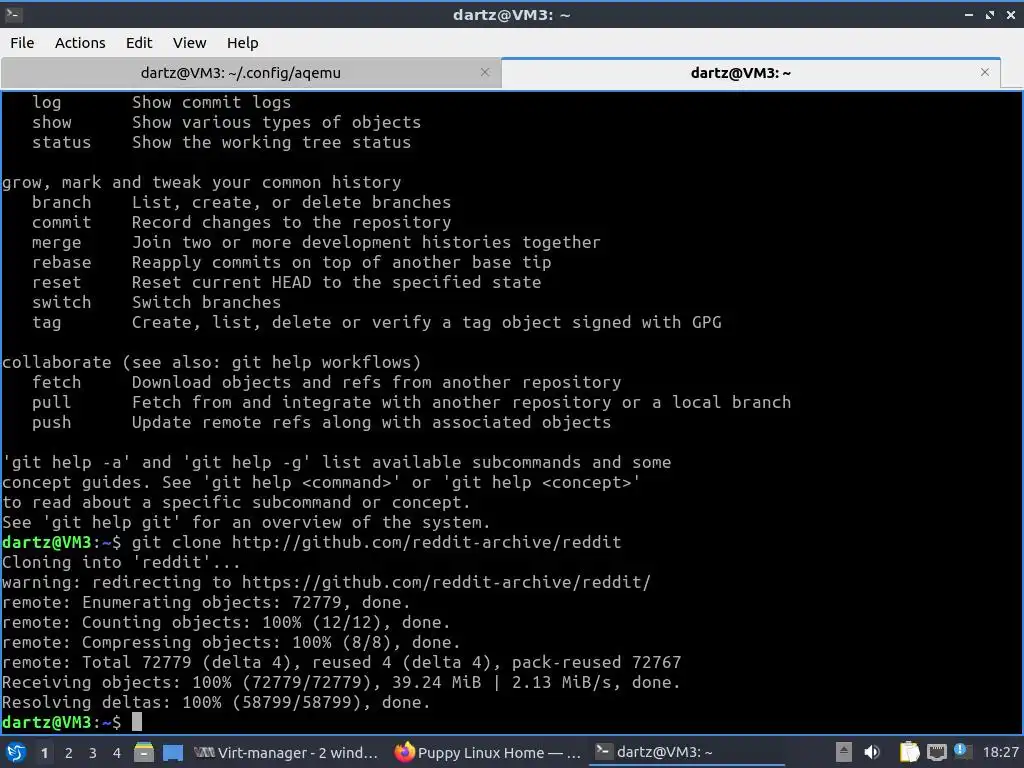Maximize the terminal window
The height and width of the screenshot is (768, 1024).
[x=990, y=14]
